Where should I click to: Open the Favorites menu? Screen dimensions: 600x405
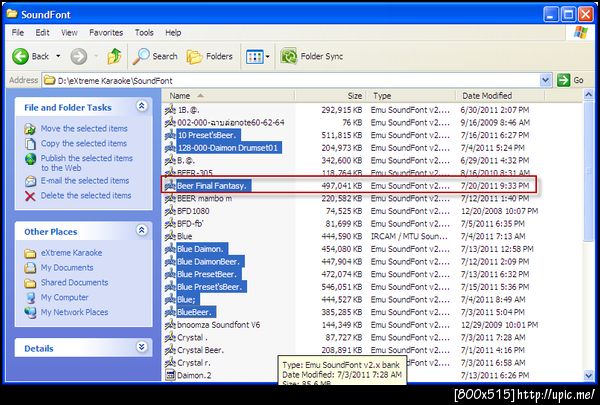pos(106,33)
